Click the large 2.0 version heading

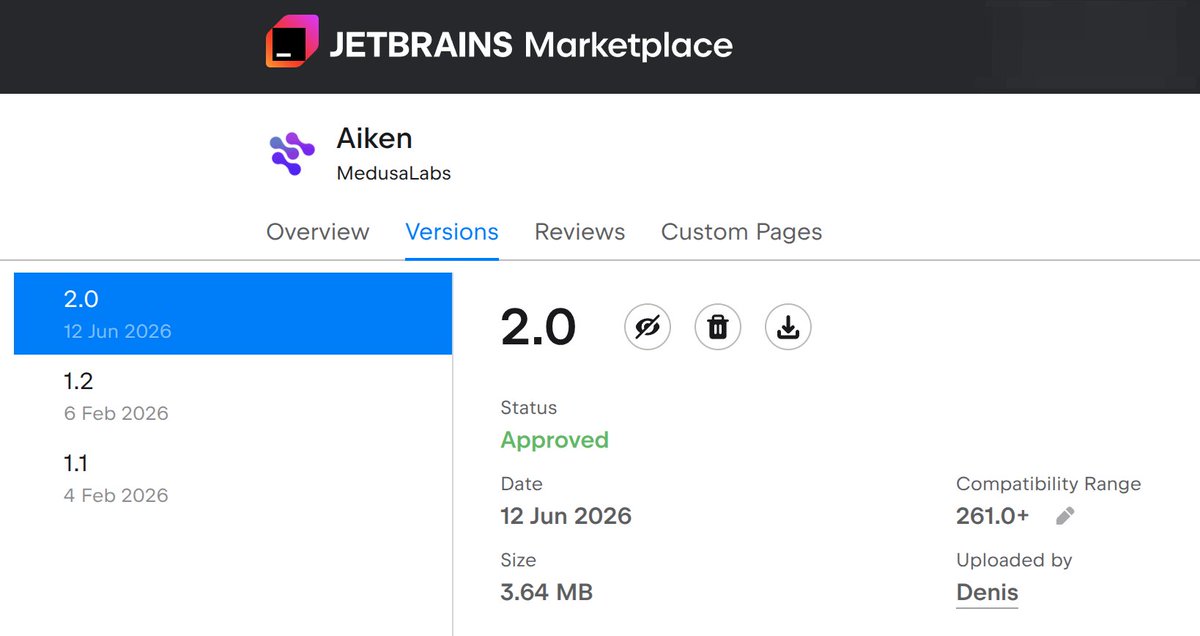click(x=539, y=327)
